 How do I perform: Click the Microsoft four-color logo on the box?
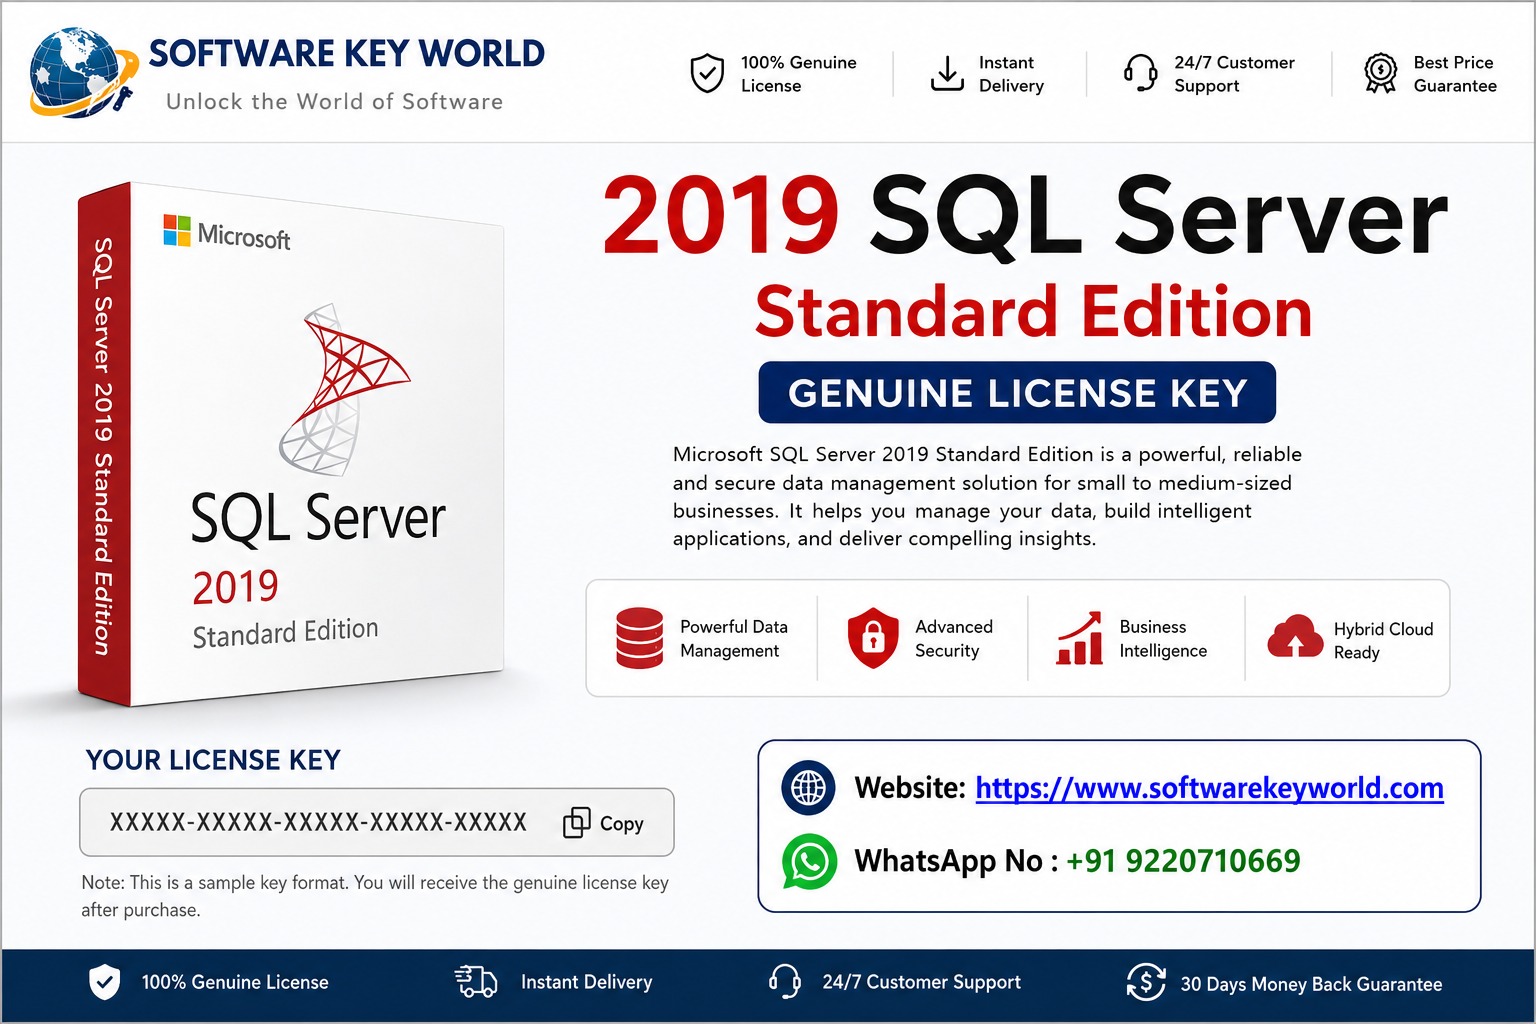tap(177, 230)
